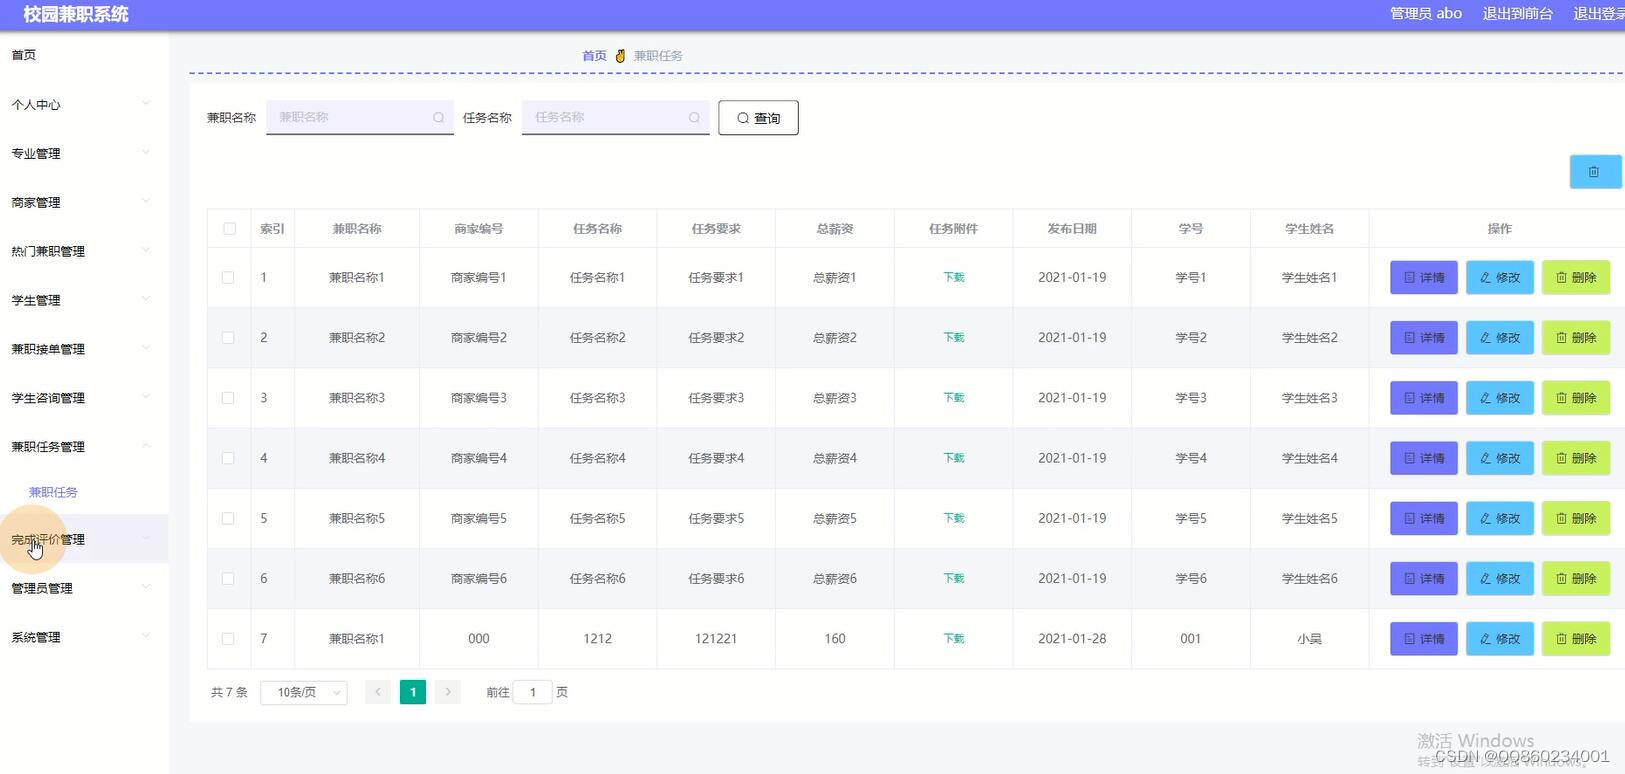Viewport: 1625px width, 774px height.
Task: Expand 商家管理 sidebar menu
Action: coord(84,202)
